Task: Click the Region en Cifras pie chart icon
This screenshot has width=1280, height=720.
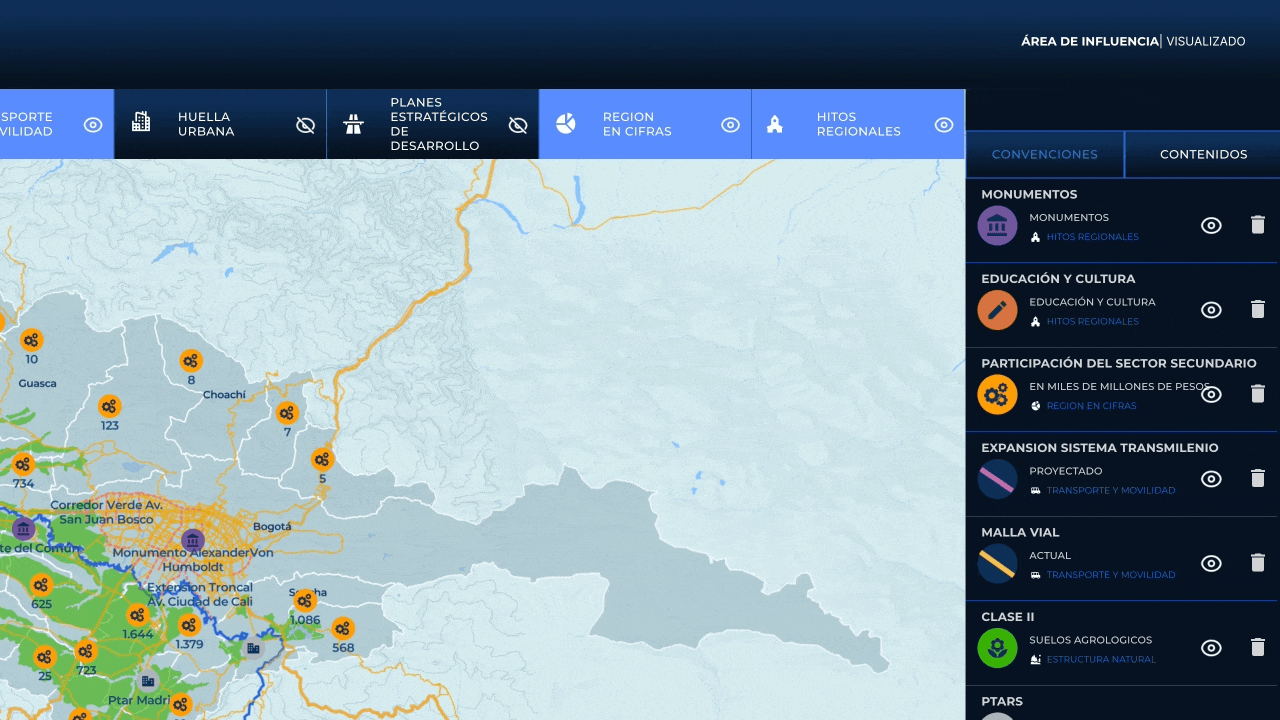Action: coord(566,124)
